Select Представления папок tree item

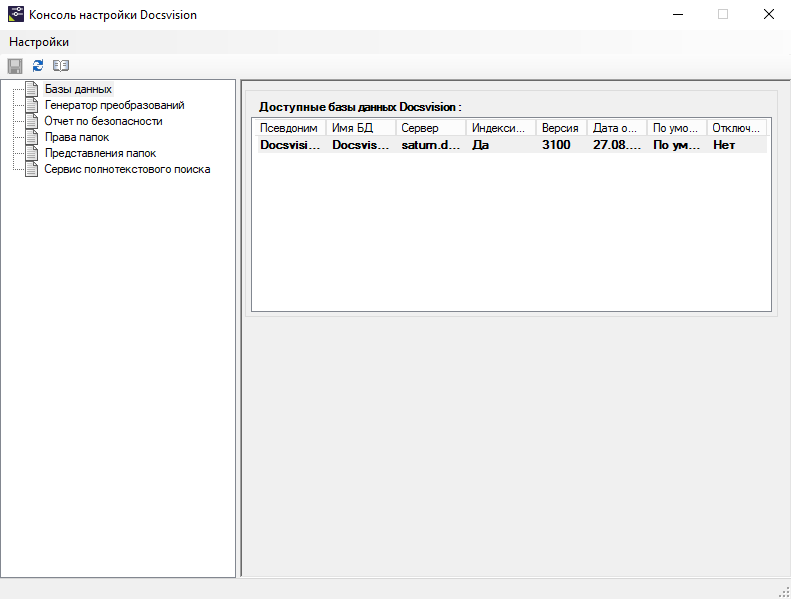pyautogui.click(x=100, y=153)
